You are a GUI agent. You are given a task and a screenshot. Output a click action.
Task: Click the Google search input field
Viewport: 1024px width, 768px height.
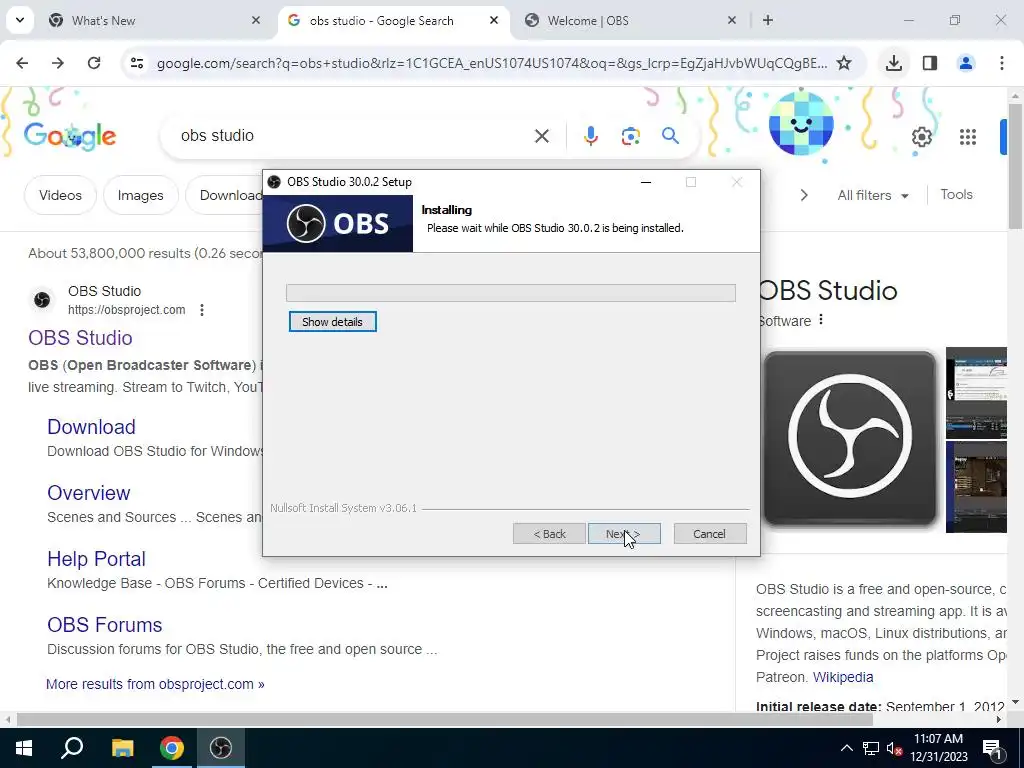click(x=353, y=136)
